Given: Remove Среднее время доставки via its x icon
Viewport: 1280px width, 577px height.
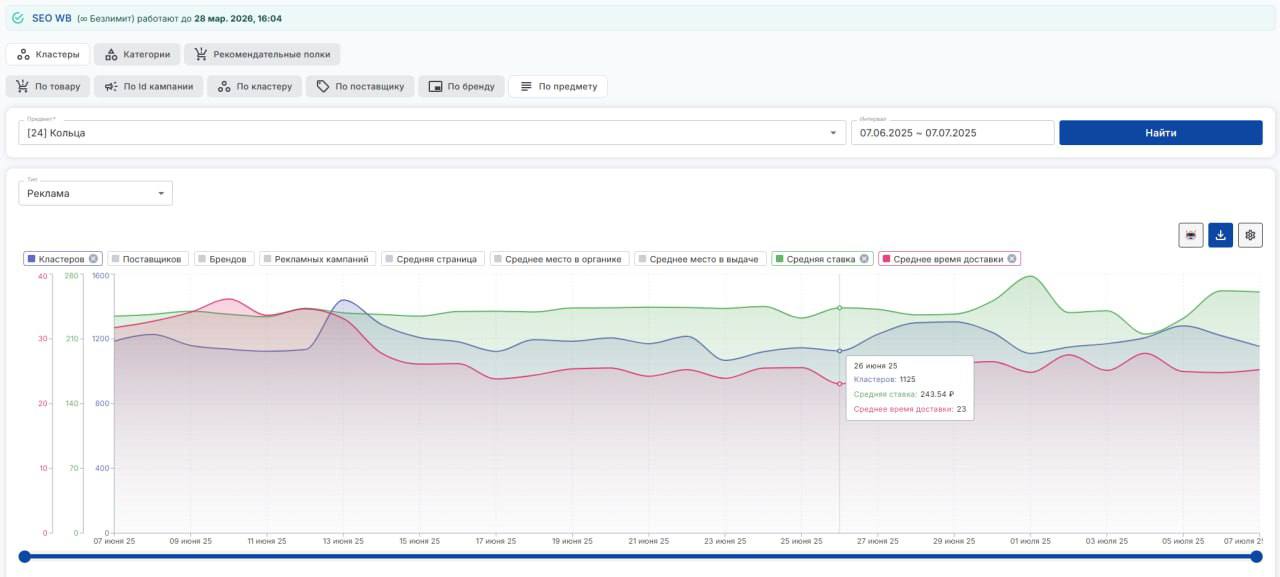Looking at the screenshot, I should click(1011, 259).
